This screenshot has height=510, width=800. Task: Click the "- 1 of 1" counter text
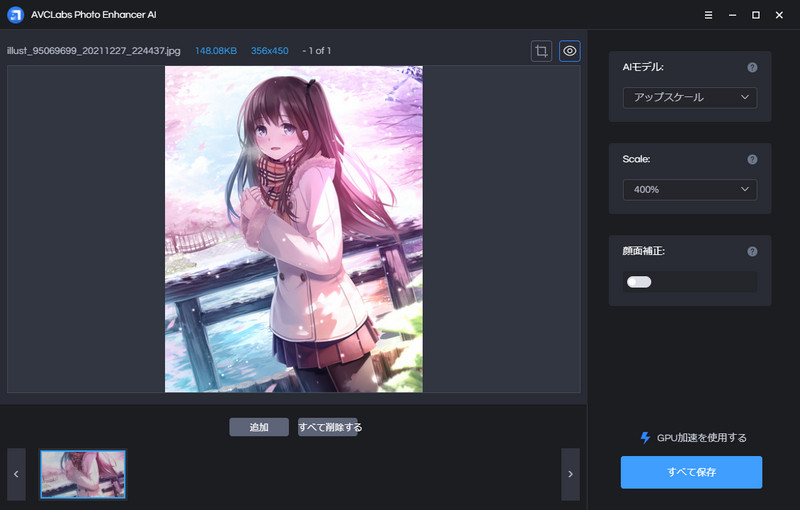(316, 51)
